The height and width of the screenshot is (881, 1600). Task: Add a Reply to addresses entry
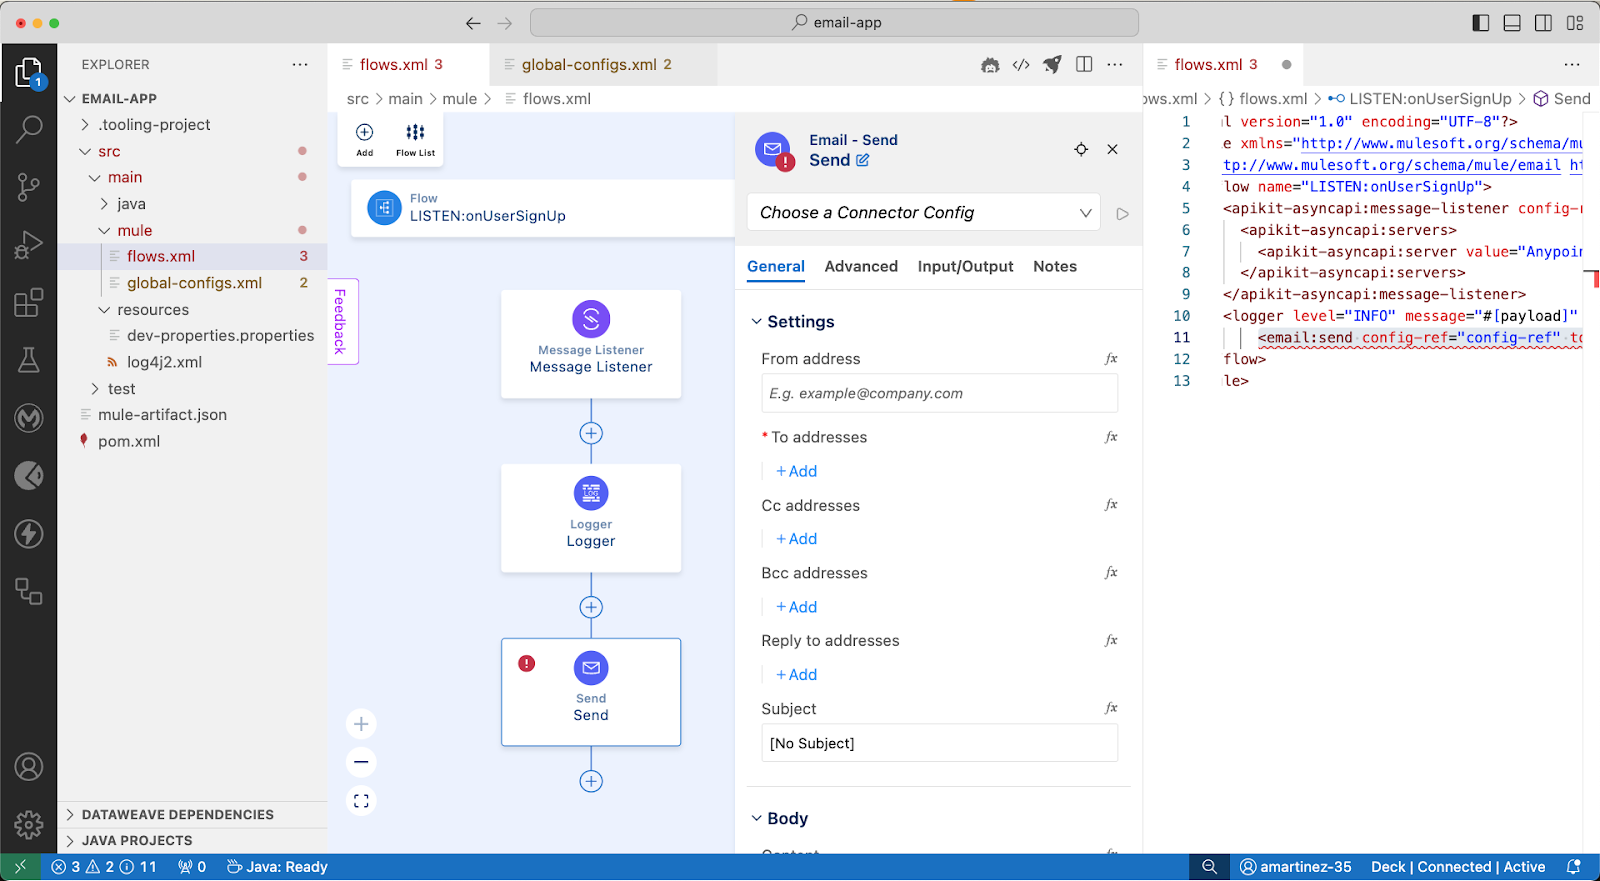797,675
